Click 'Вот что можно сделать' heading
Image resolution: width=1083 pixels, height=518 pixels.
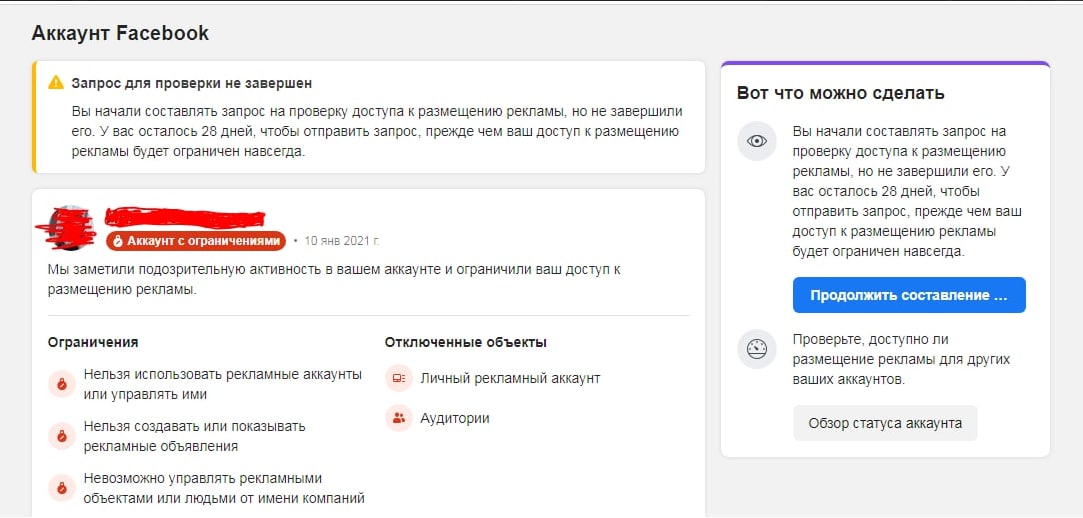(841, 93)
